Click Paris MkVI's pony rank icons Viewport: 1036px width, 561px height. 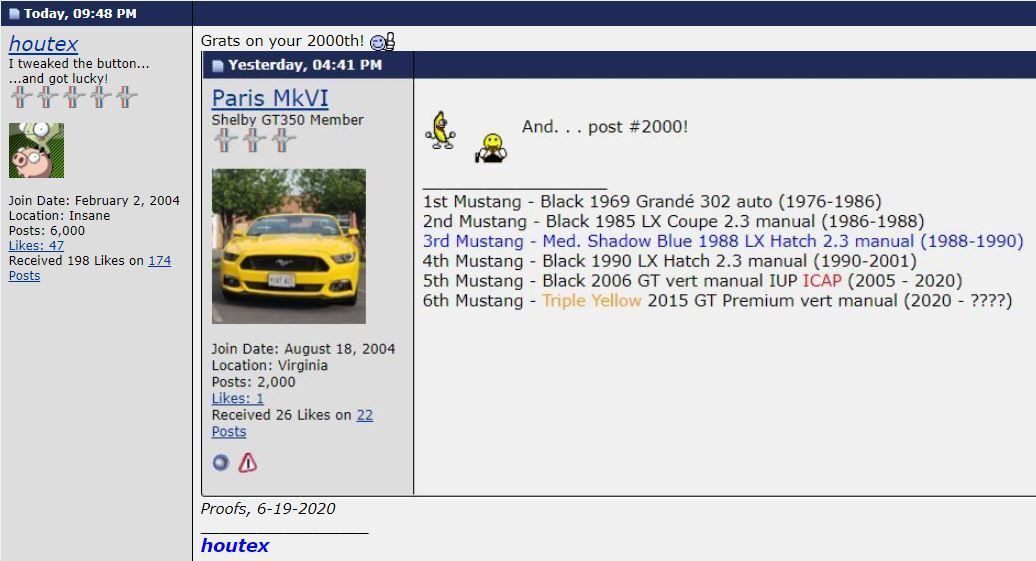[x=254, y=141]
